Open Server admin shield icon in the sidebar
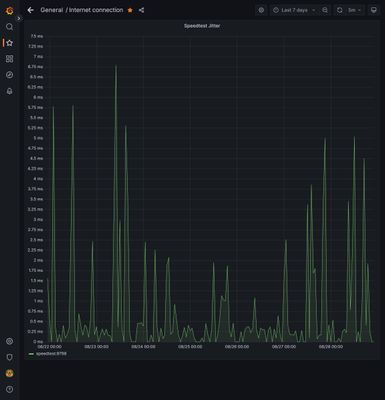 coord(9,357)
